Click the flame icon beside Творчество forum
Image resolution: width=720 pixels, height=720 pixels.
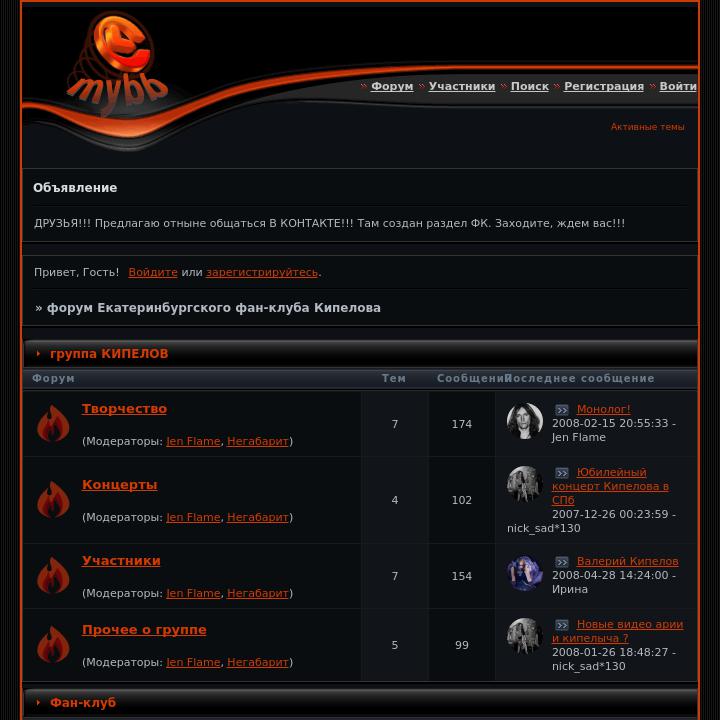click(53, 423)
